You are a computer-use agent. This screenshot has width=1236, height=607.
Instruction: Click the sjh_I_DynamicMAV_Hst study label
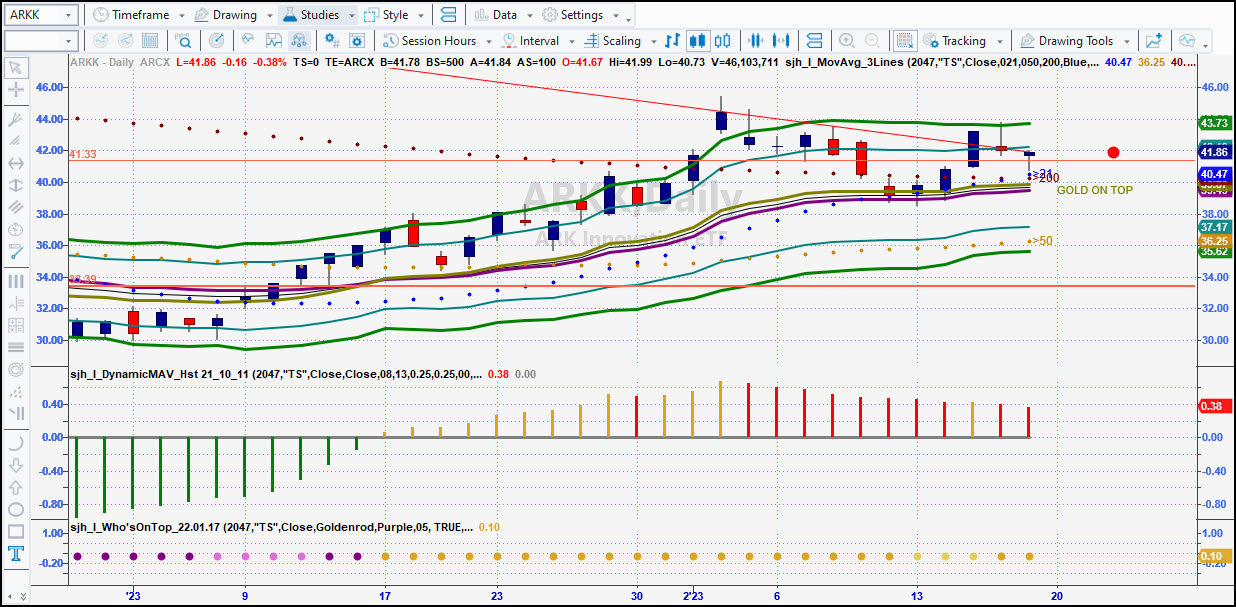[275, 374]
